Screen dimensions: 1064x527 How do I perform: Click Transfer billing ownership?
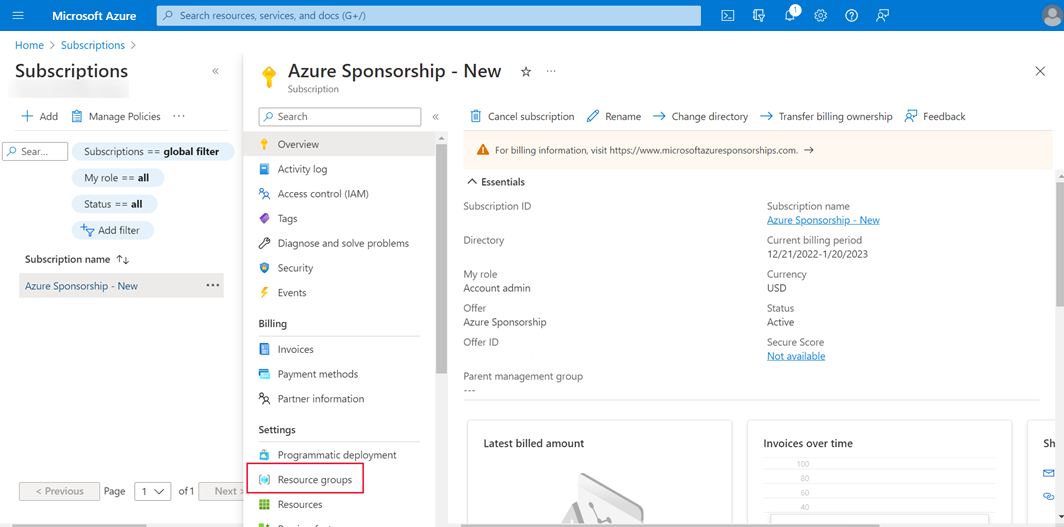pyautogui.click(x=826, y=117)
